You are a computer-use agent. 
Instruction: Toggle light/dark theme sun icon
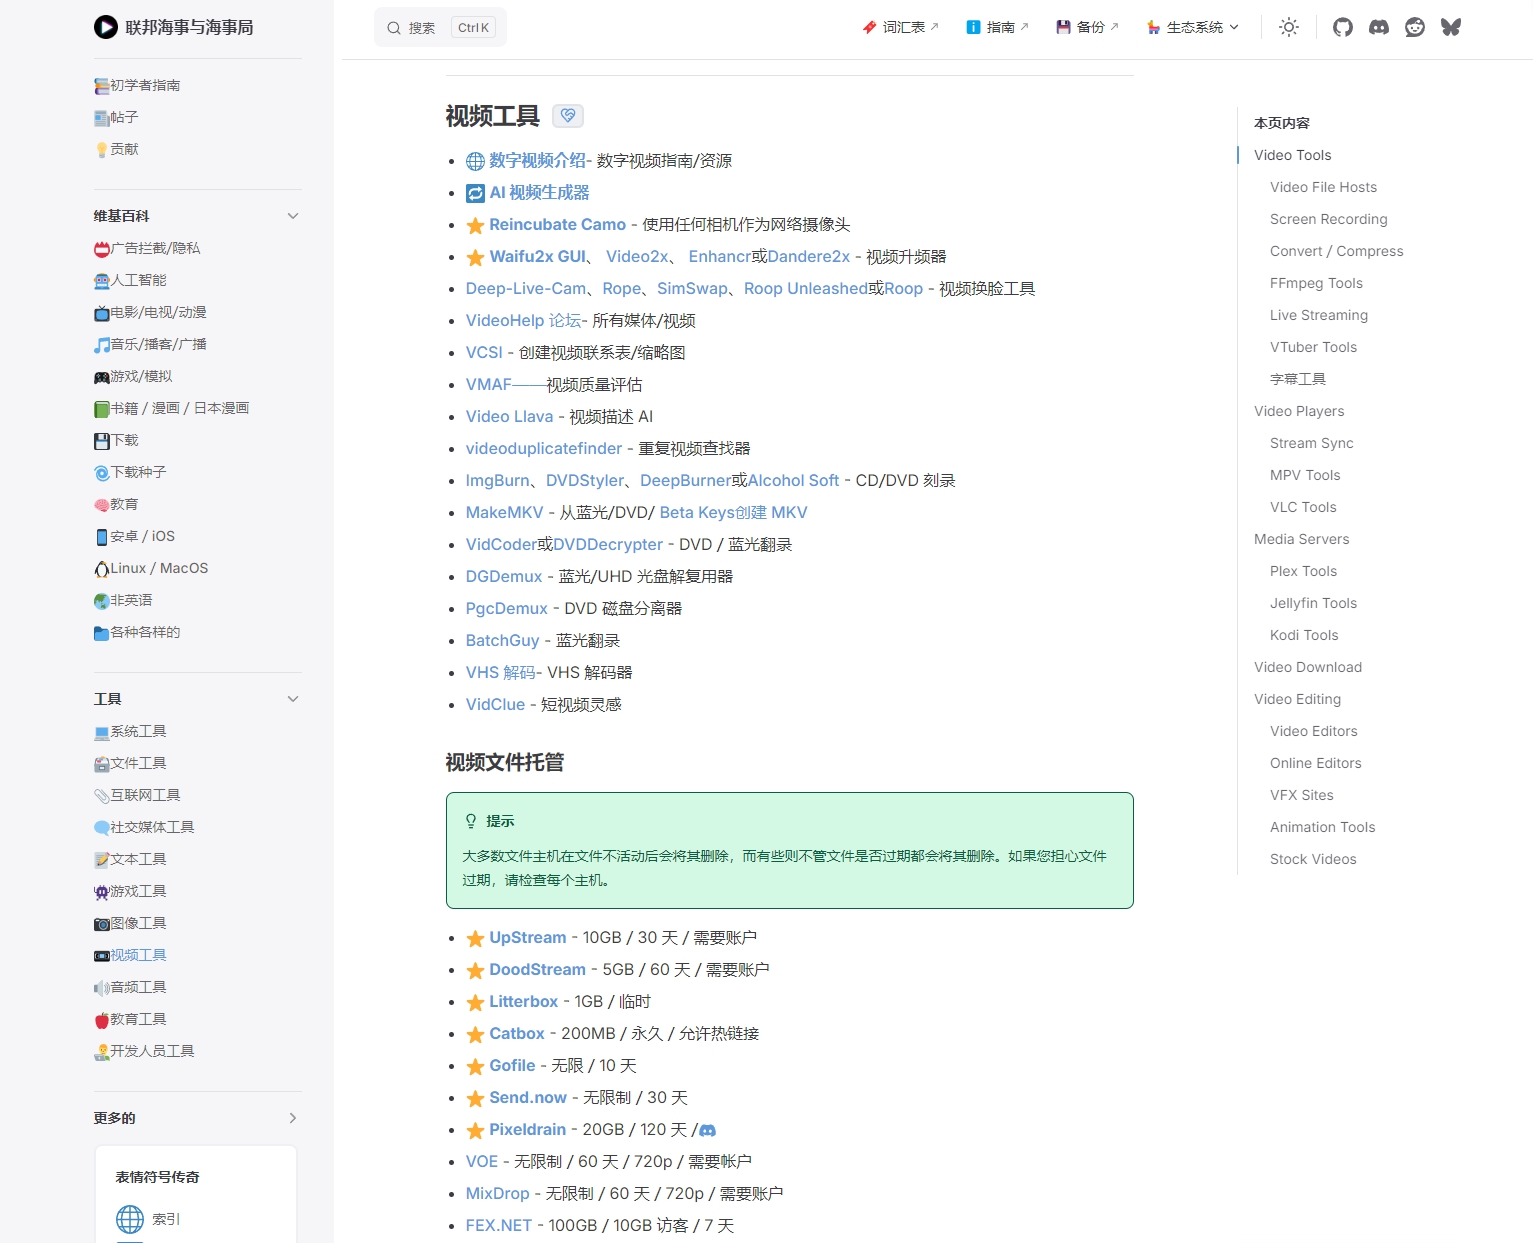tap(1289, 27)
